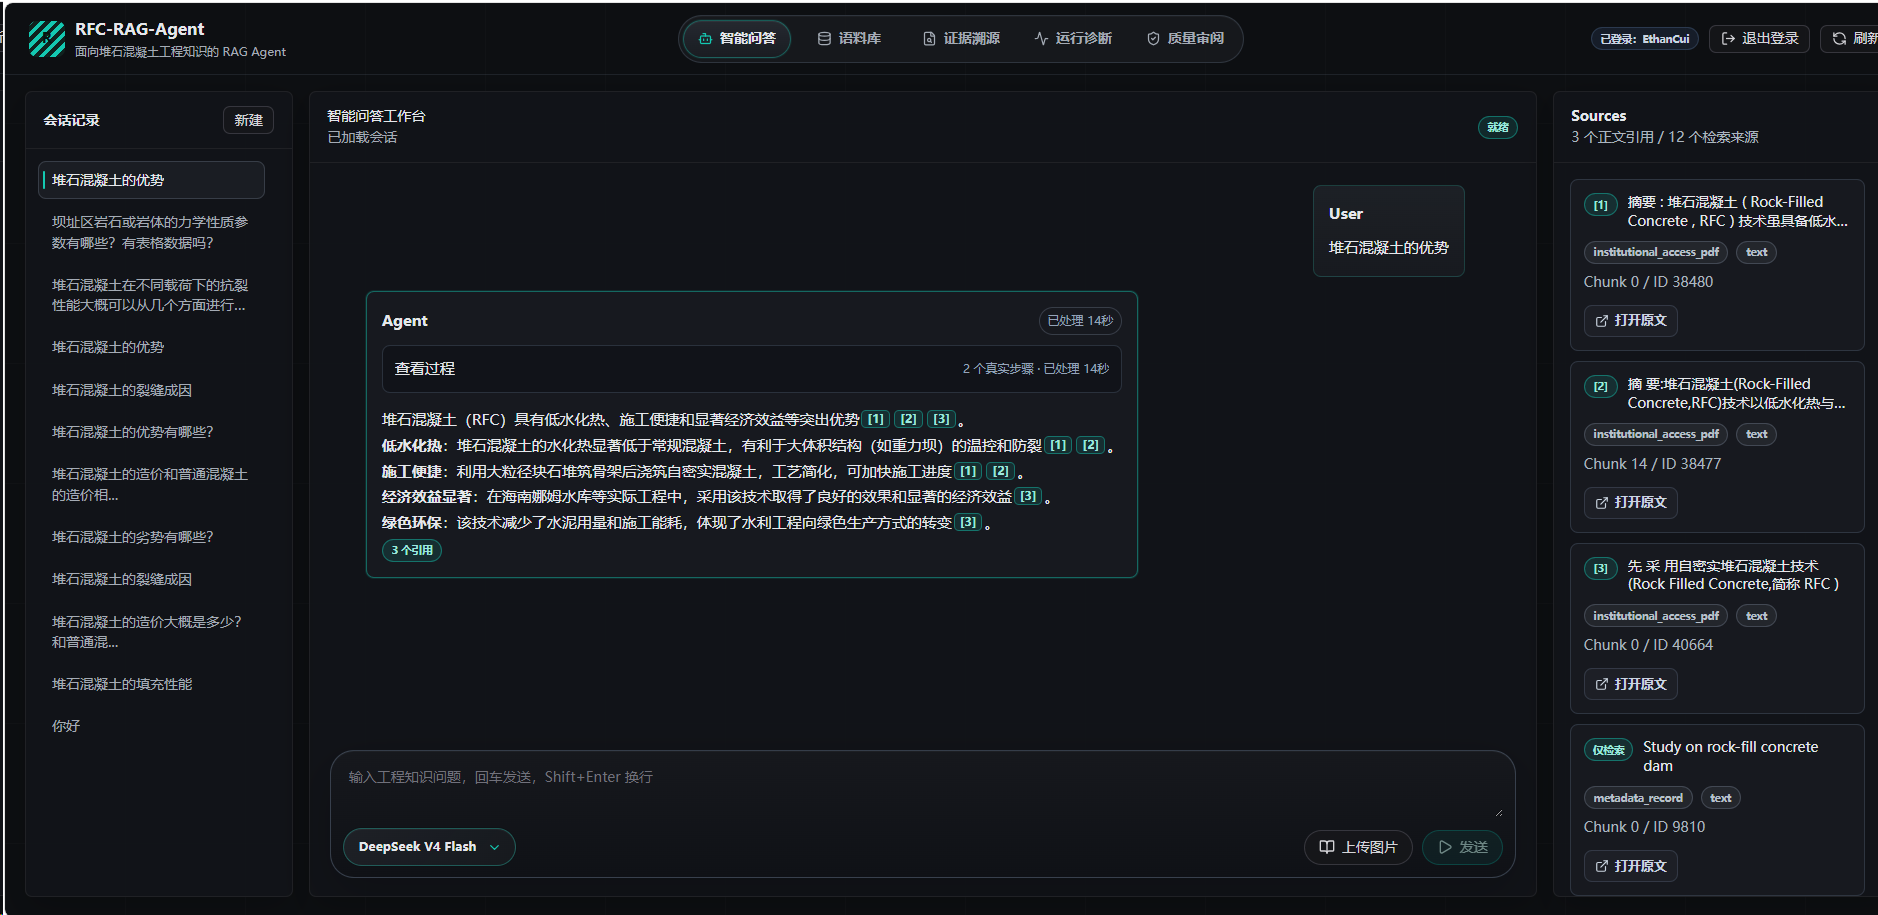Open the 运行诊断 diagnostics tab
The width and height of the screenshot is (1878, 915).
pyautogui.click(x=1073, y=39)
